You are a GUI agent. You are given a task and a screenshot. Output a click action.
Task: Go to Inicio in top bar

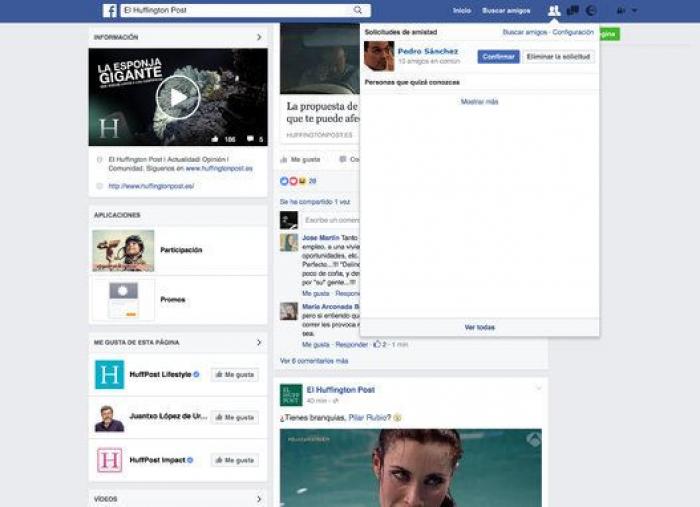462,11
